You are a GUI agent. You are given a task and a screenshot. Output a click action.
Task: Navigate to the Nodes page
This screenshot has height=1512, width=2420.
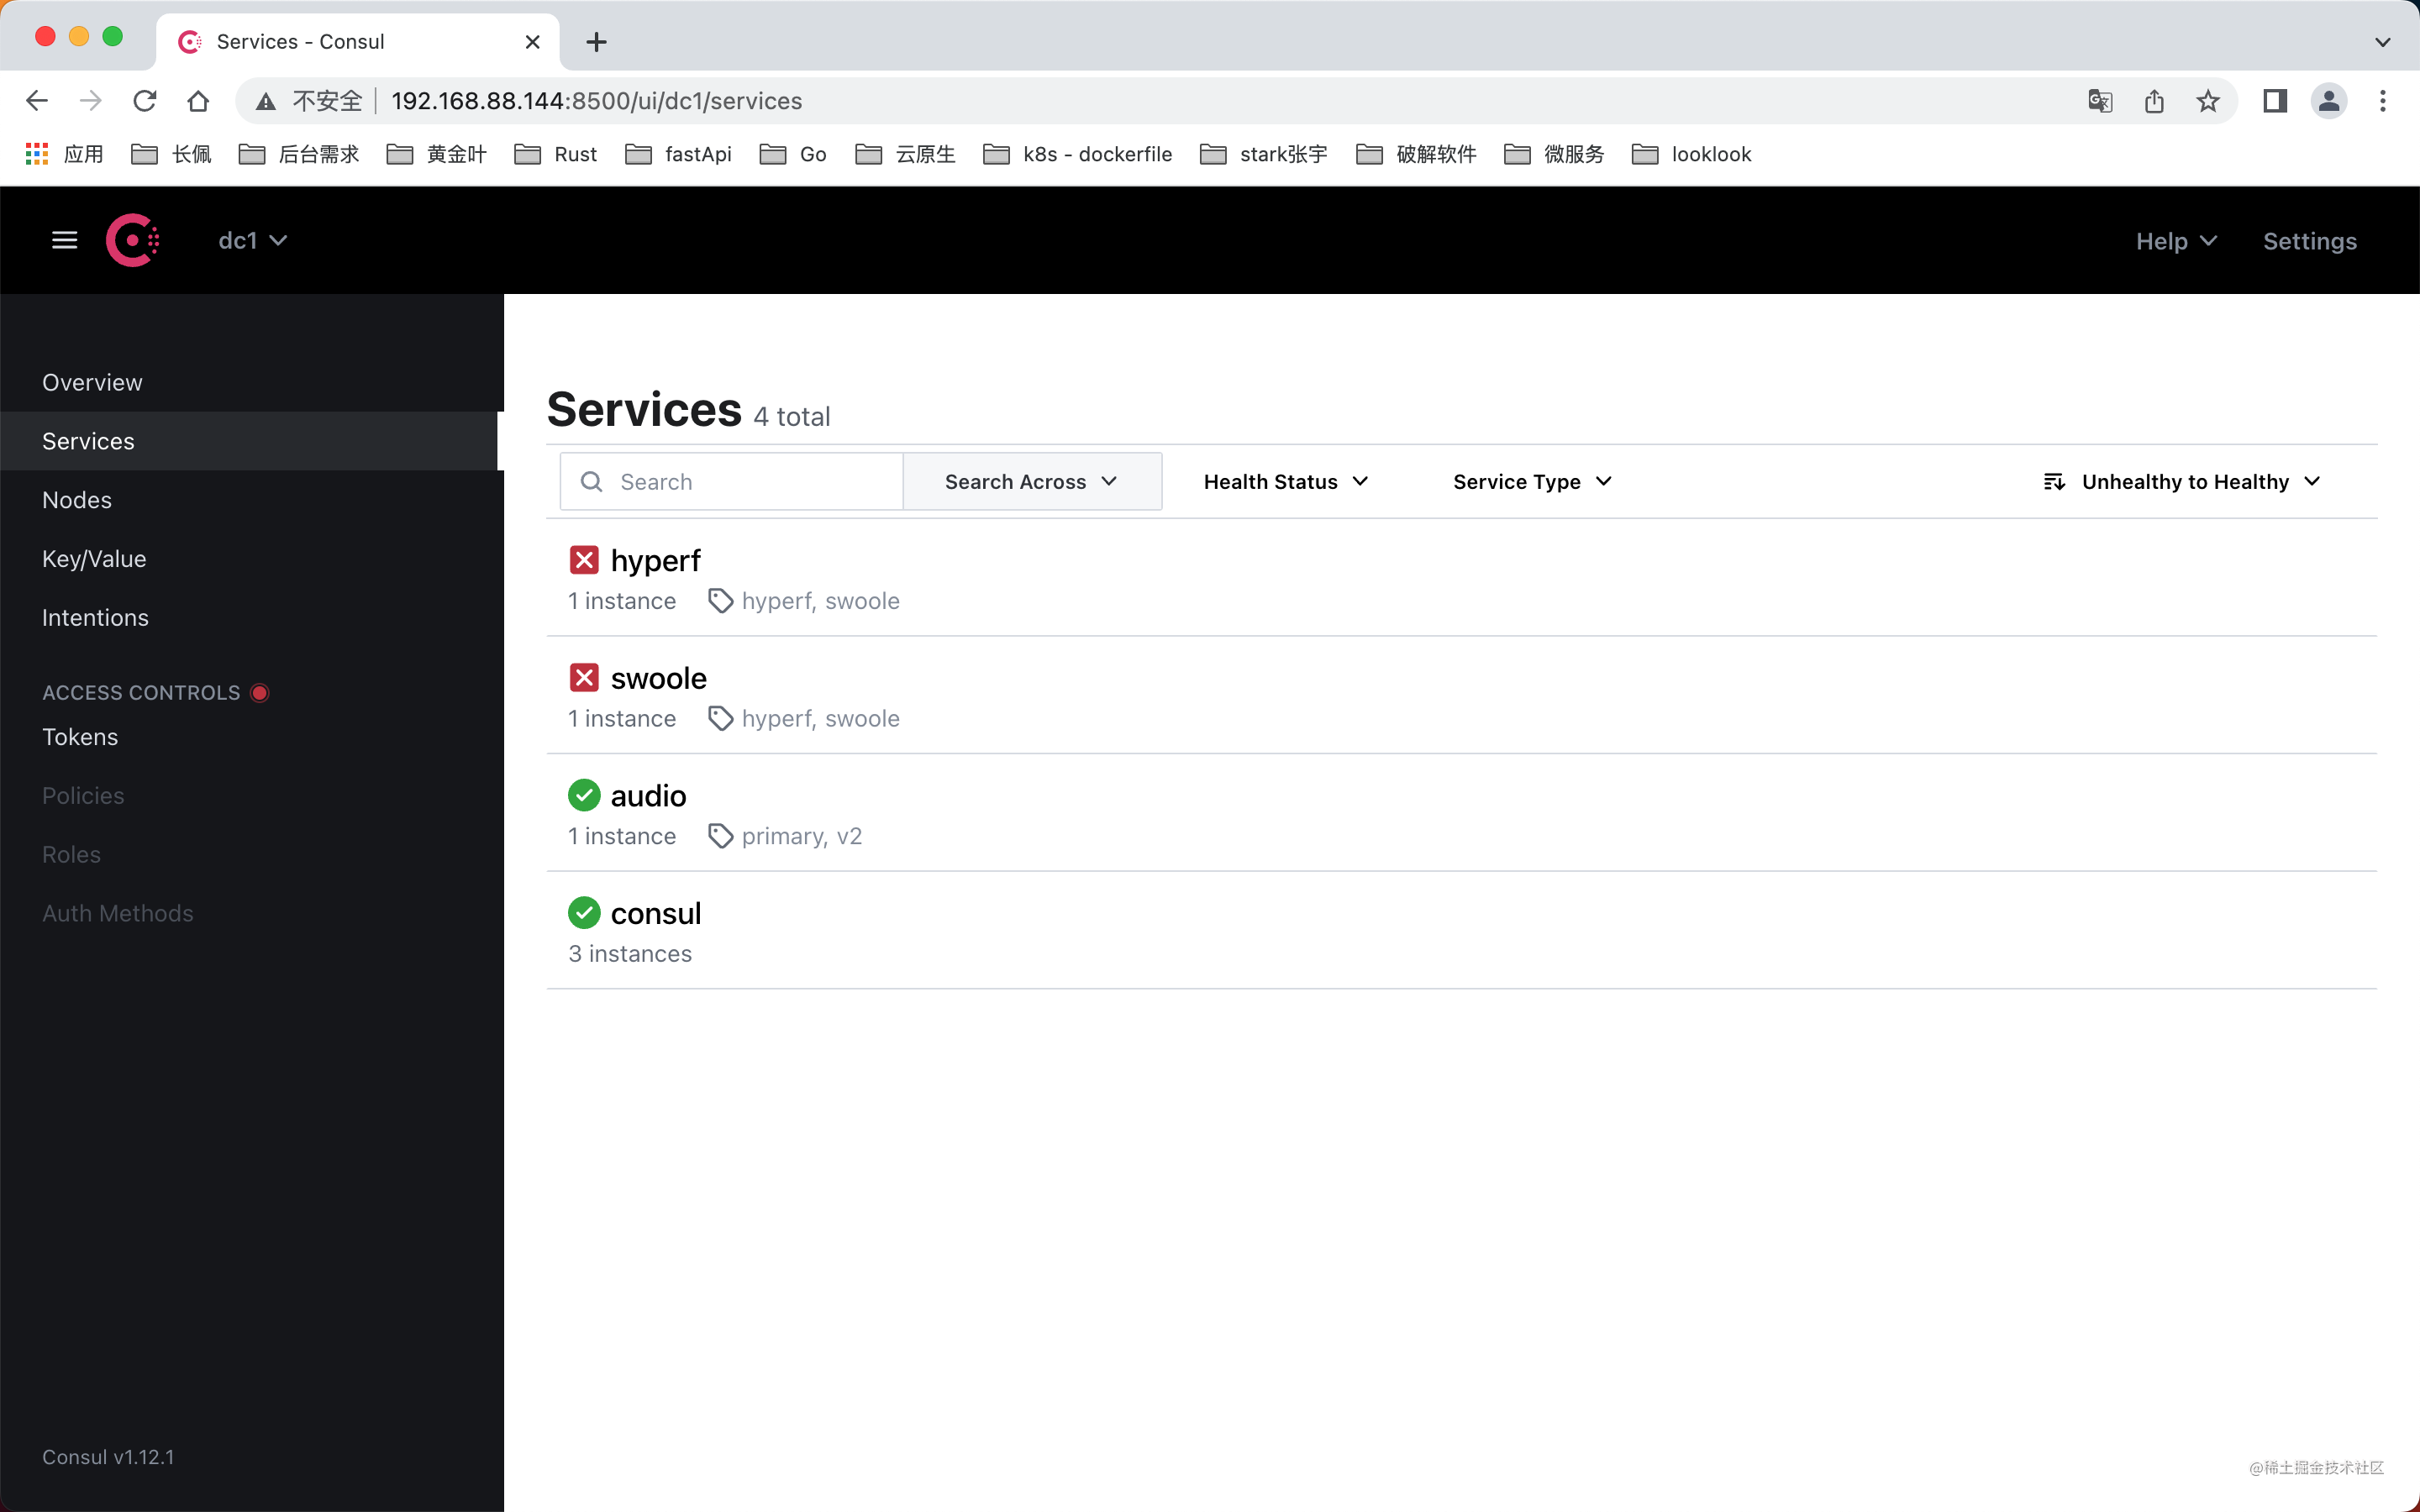(x=75, y=500)
